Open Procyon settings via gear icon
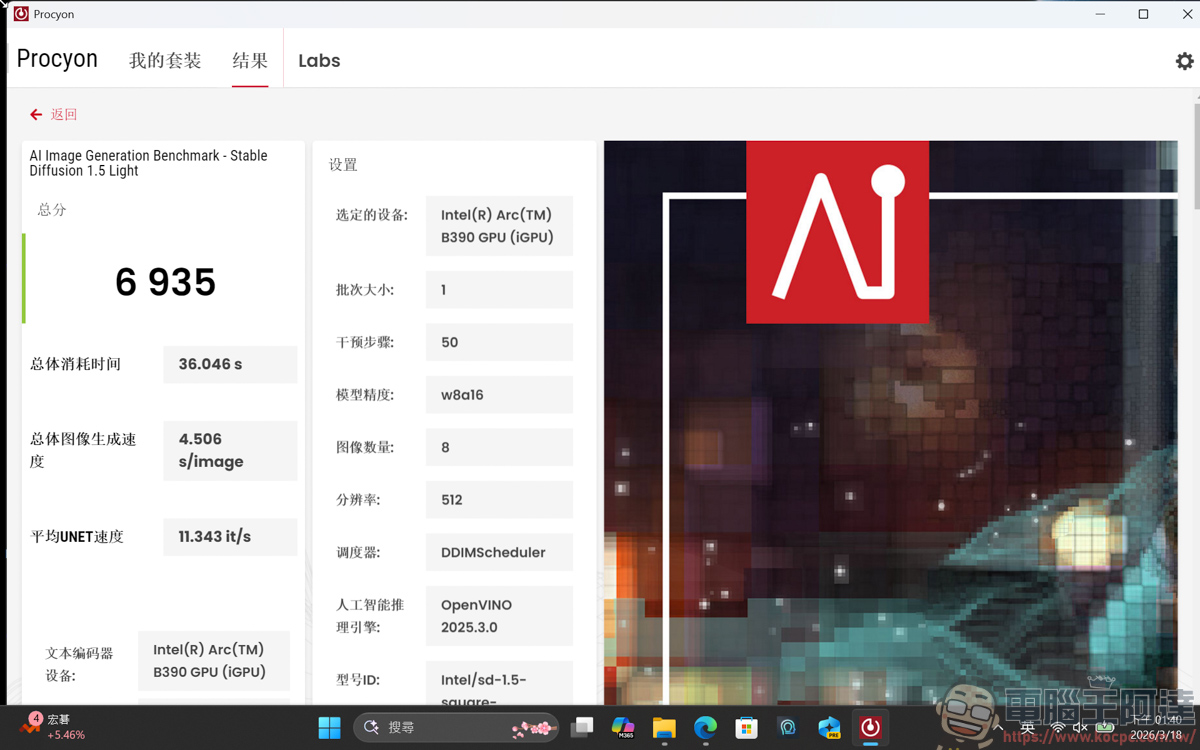Image resolution: width=1200 pixels, height=750 pixels. [1184, 61]
